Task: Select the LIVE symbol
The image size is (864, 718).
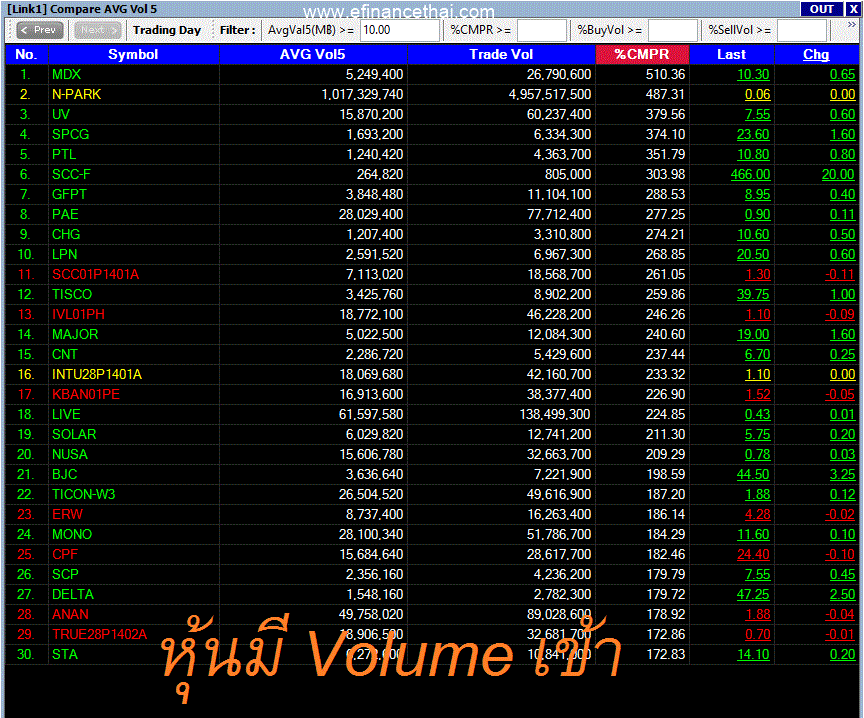Action: click(x=66, y=414)
